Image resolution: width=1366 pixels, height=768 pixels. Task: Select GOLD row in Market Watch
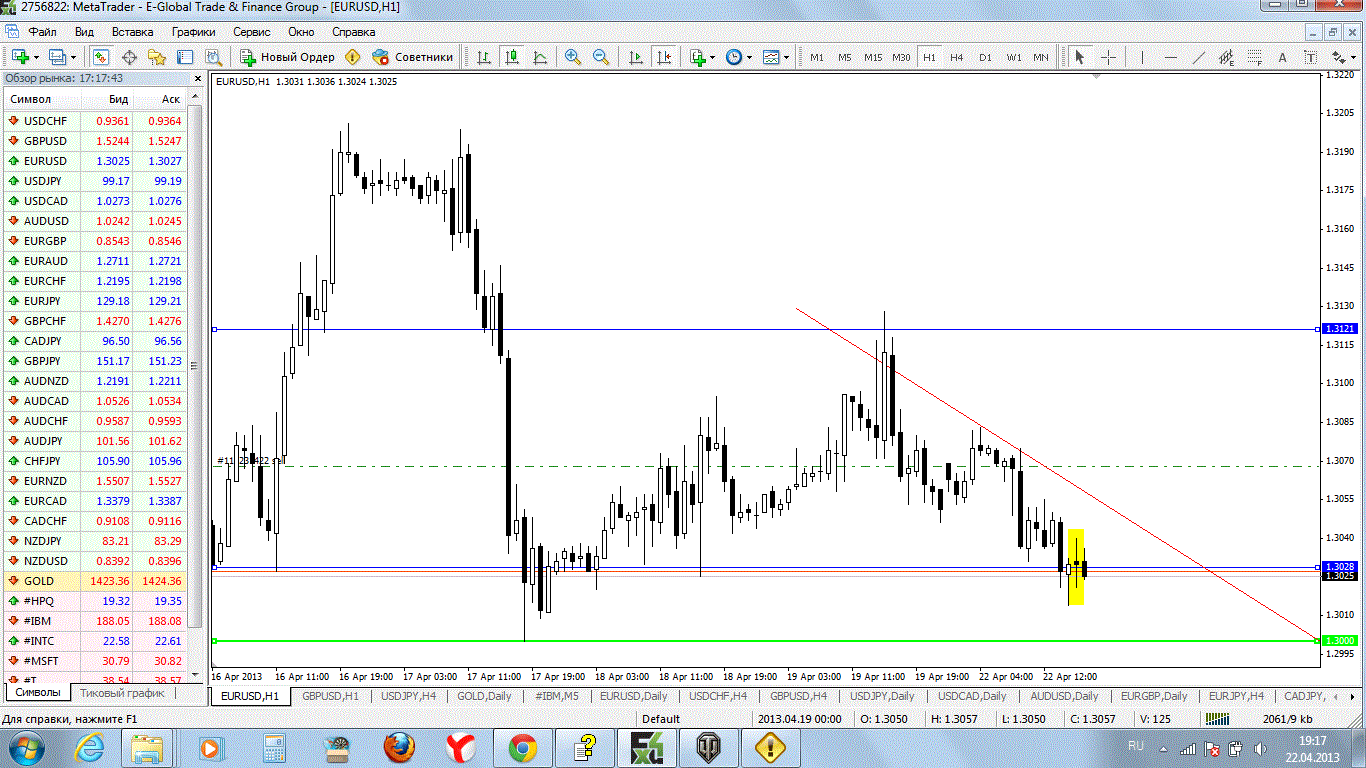97,581
